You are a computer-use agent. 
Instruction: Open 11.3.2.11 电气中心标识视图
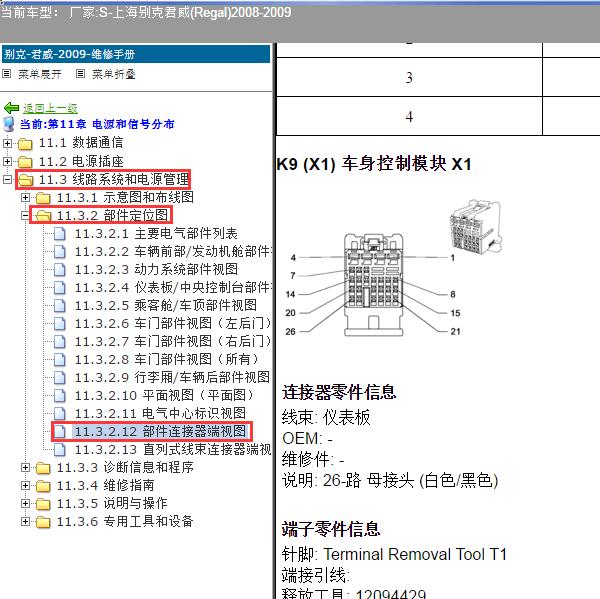click(160, 413)
